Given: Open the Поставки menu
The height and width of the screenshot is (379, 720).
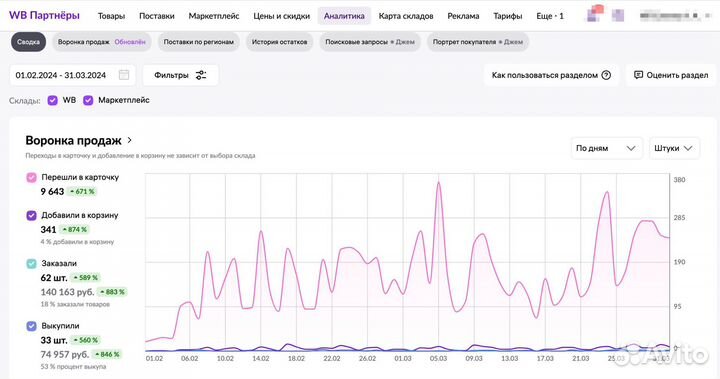Looking at the screenshot, I should click(157, 16).
